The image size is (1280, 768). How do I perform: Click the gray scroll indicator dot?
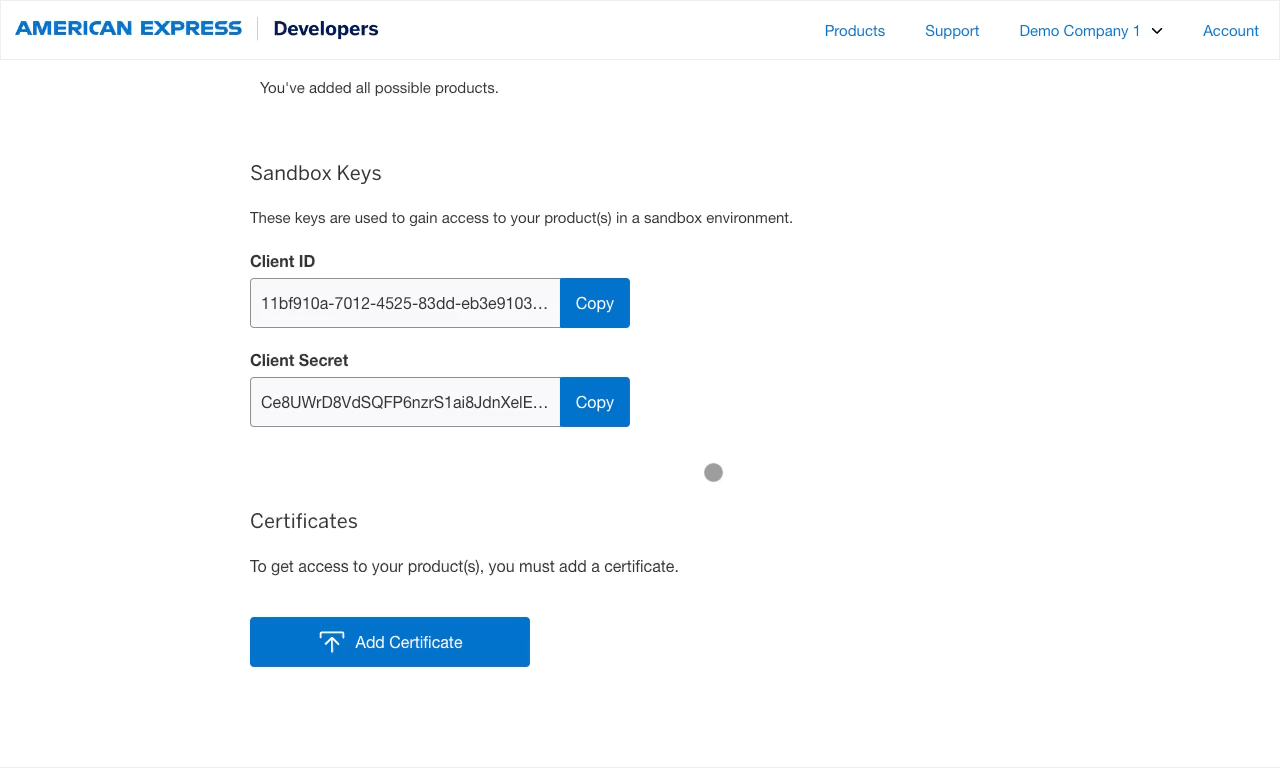[713, 471]
